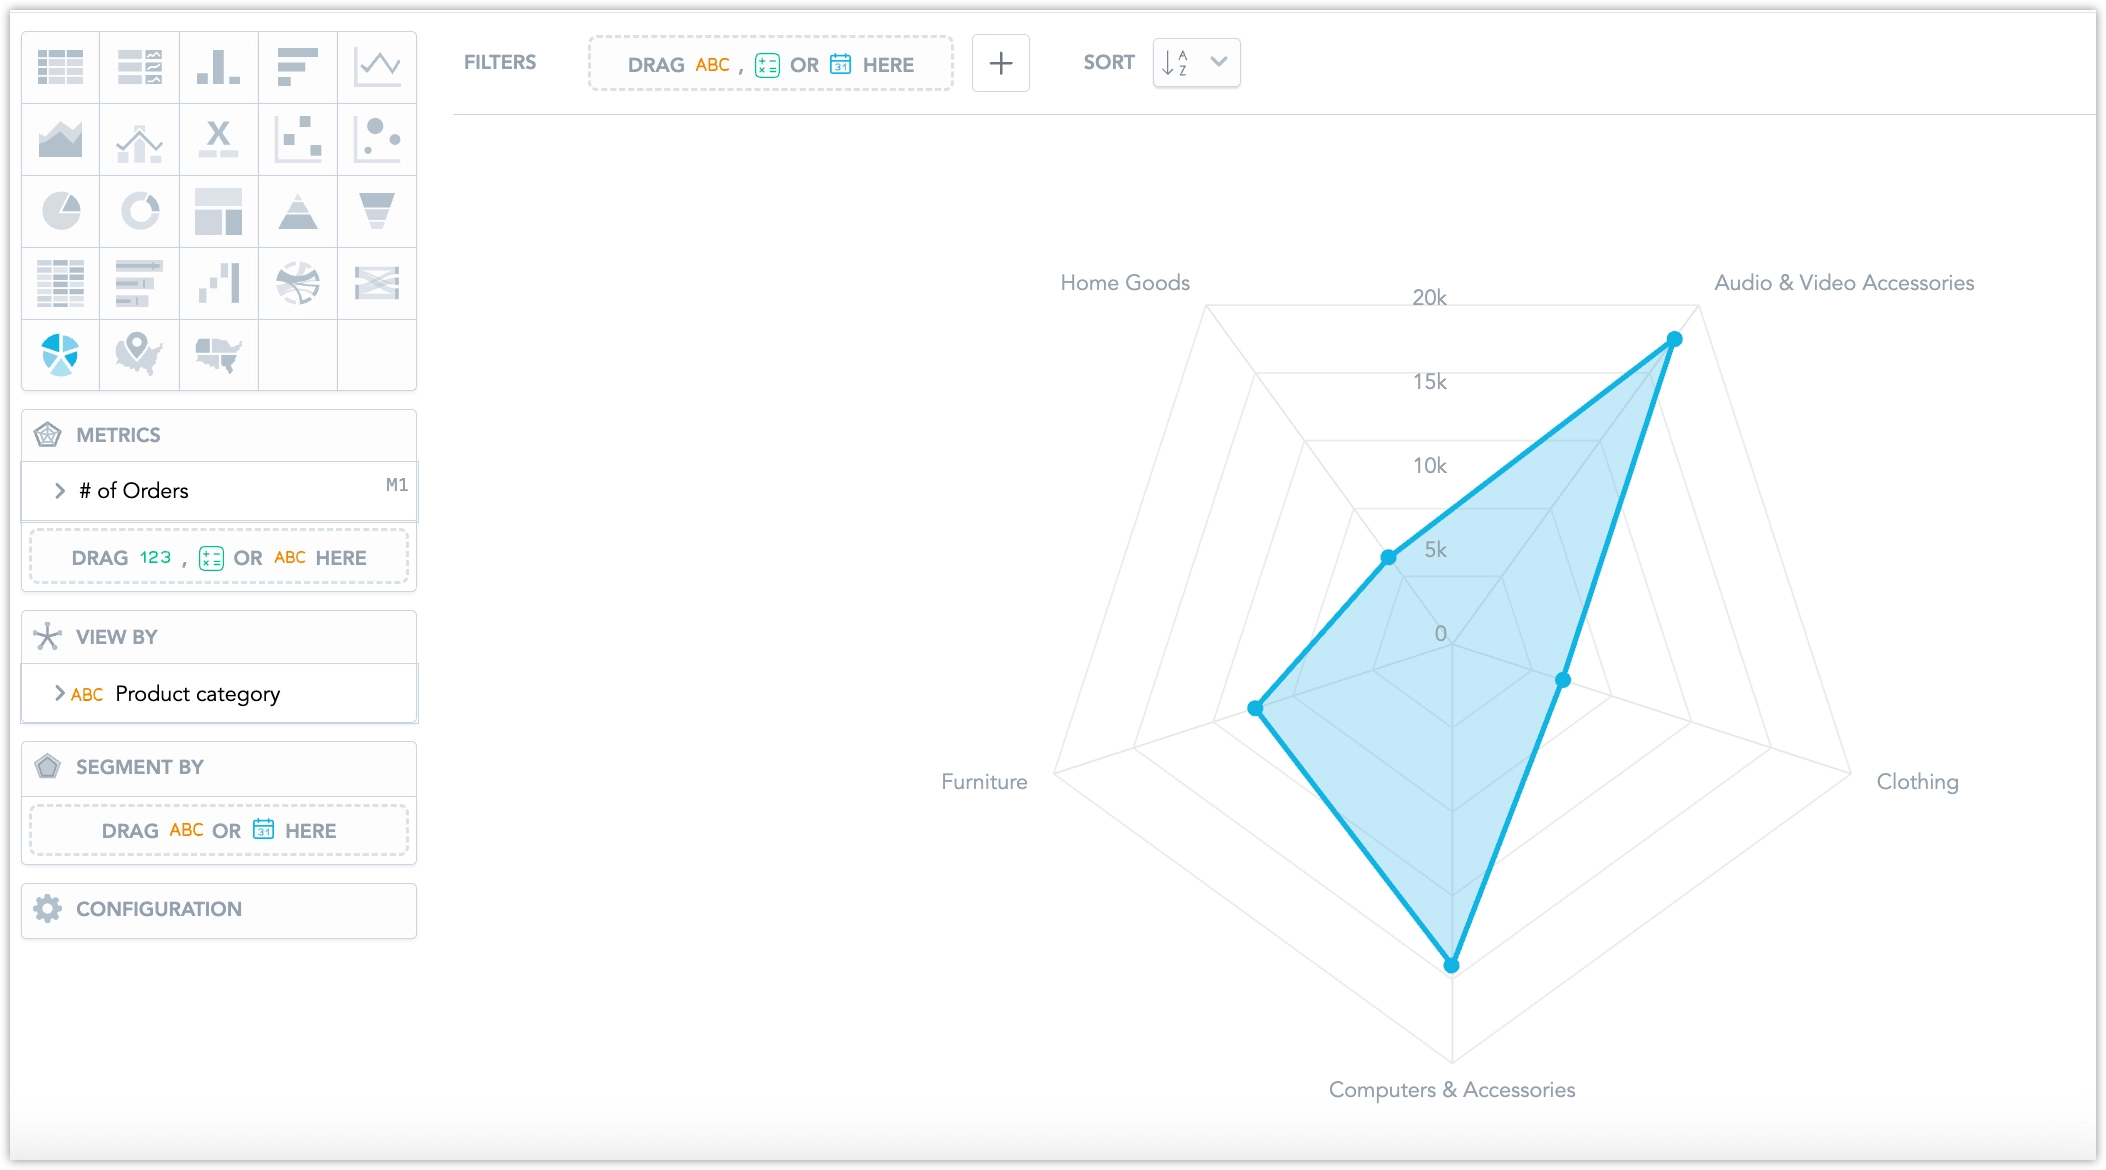
Task: Click the Segment By section header
Action: click(x=219, y=767)
